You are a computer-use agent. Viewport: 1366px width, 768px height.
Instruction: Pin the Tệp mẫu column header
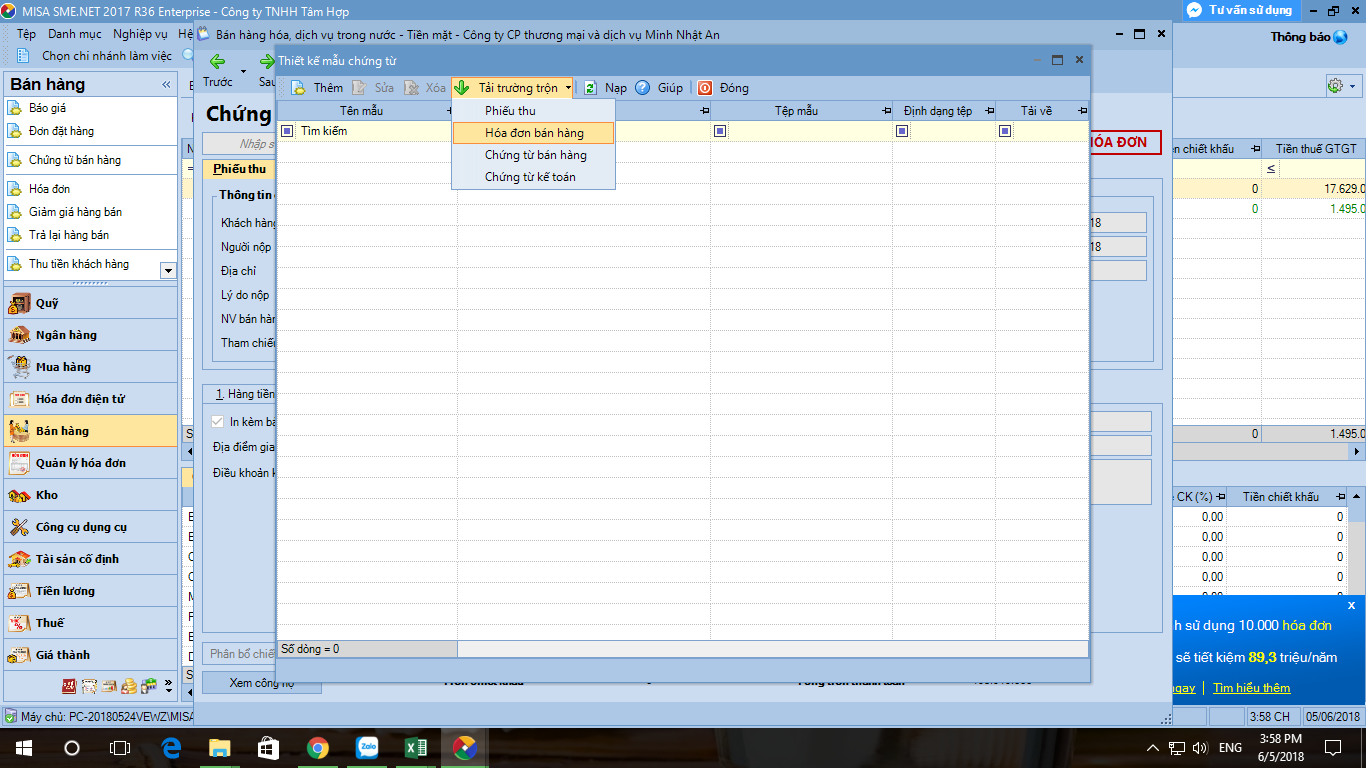(x=886, y=111)
